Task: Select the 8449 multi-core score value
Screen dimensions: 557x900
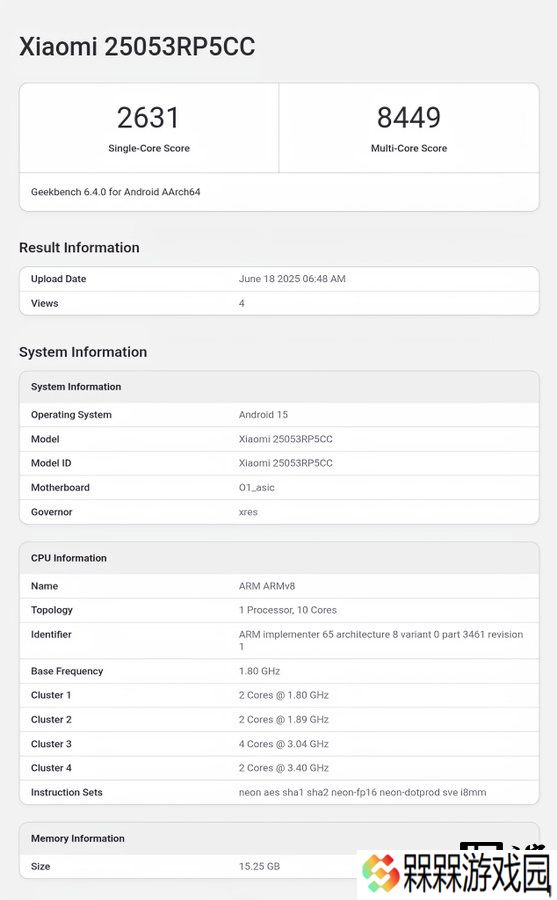Action: 409,118
